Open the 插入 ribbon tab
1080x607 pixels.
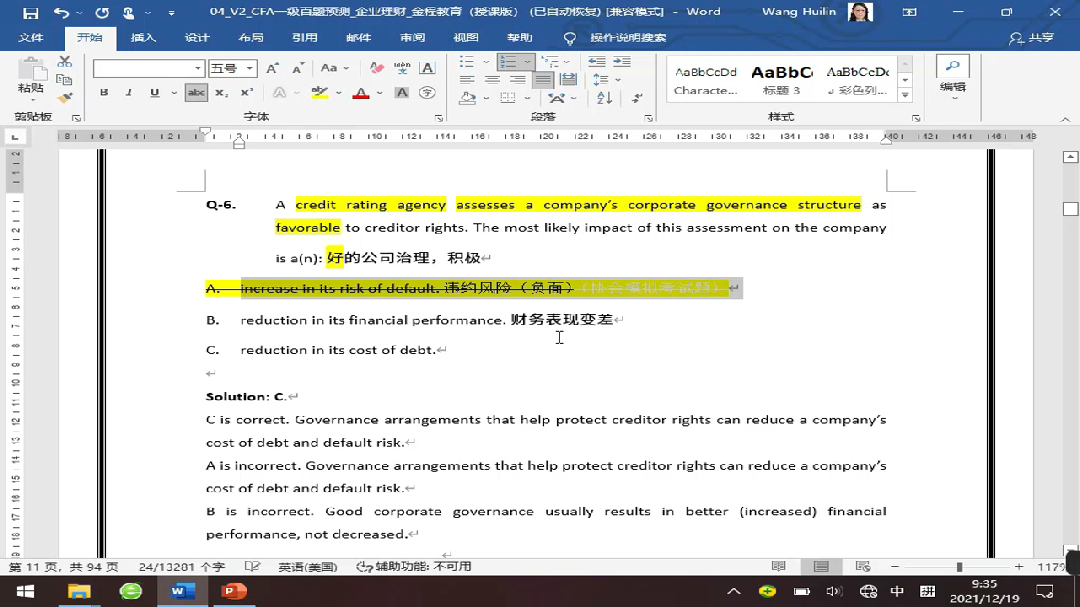point(144,38)
